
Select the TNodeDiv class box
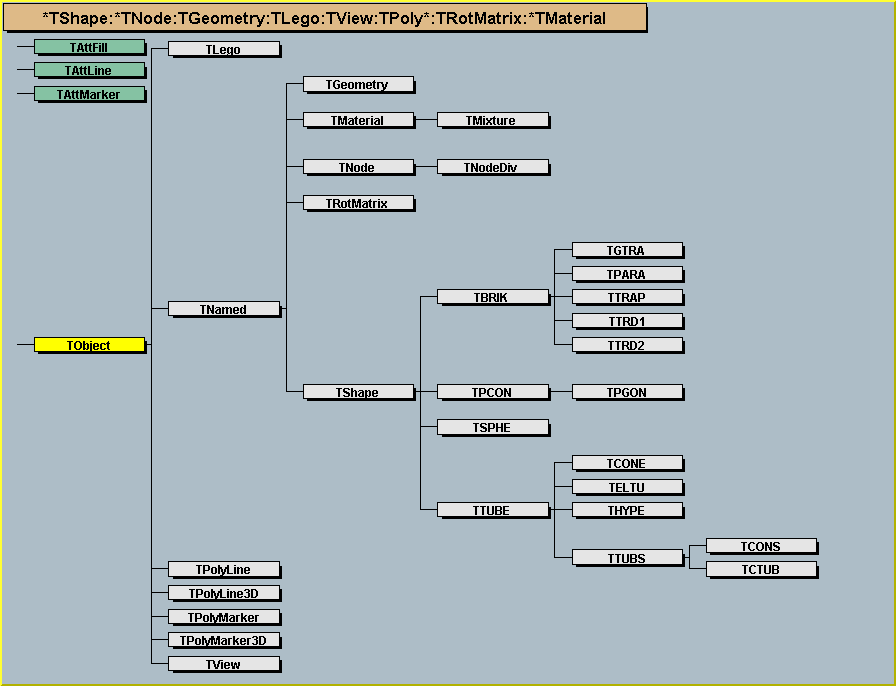pos(491,167)
